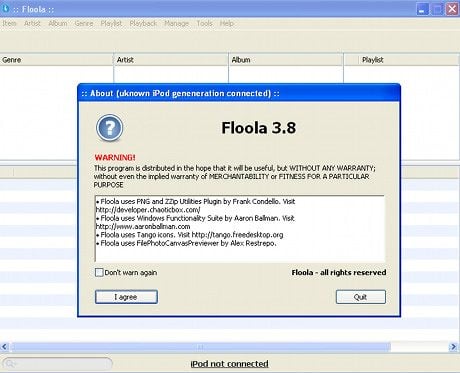This screenshot has height=373, width=460.
Task: Open the Help menu
Action: point(227,23)
